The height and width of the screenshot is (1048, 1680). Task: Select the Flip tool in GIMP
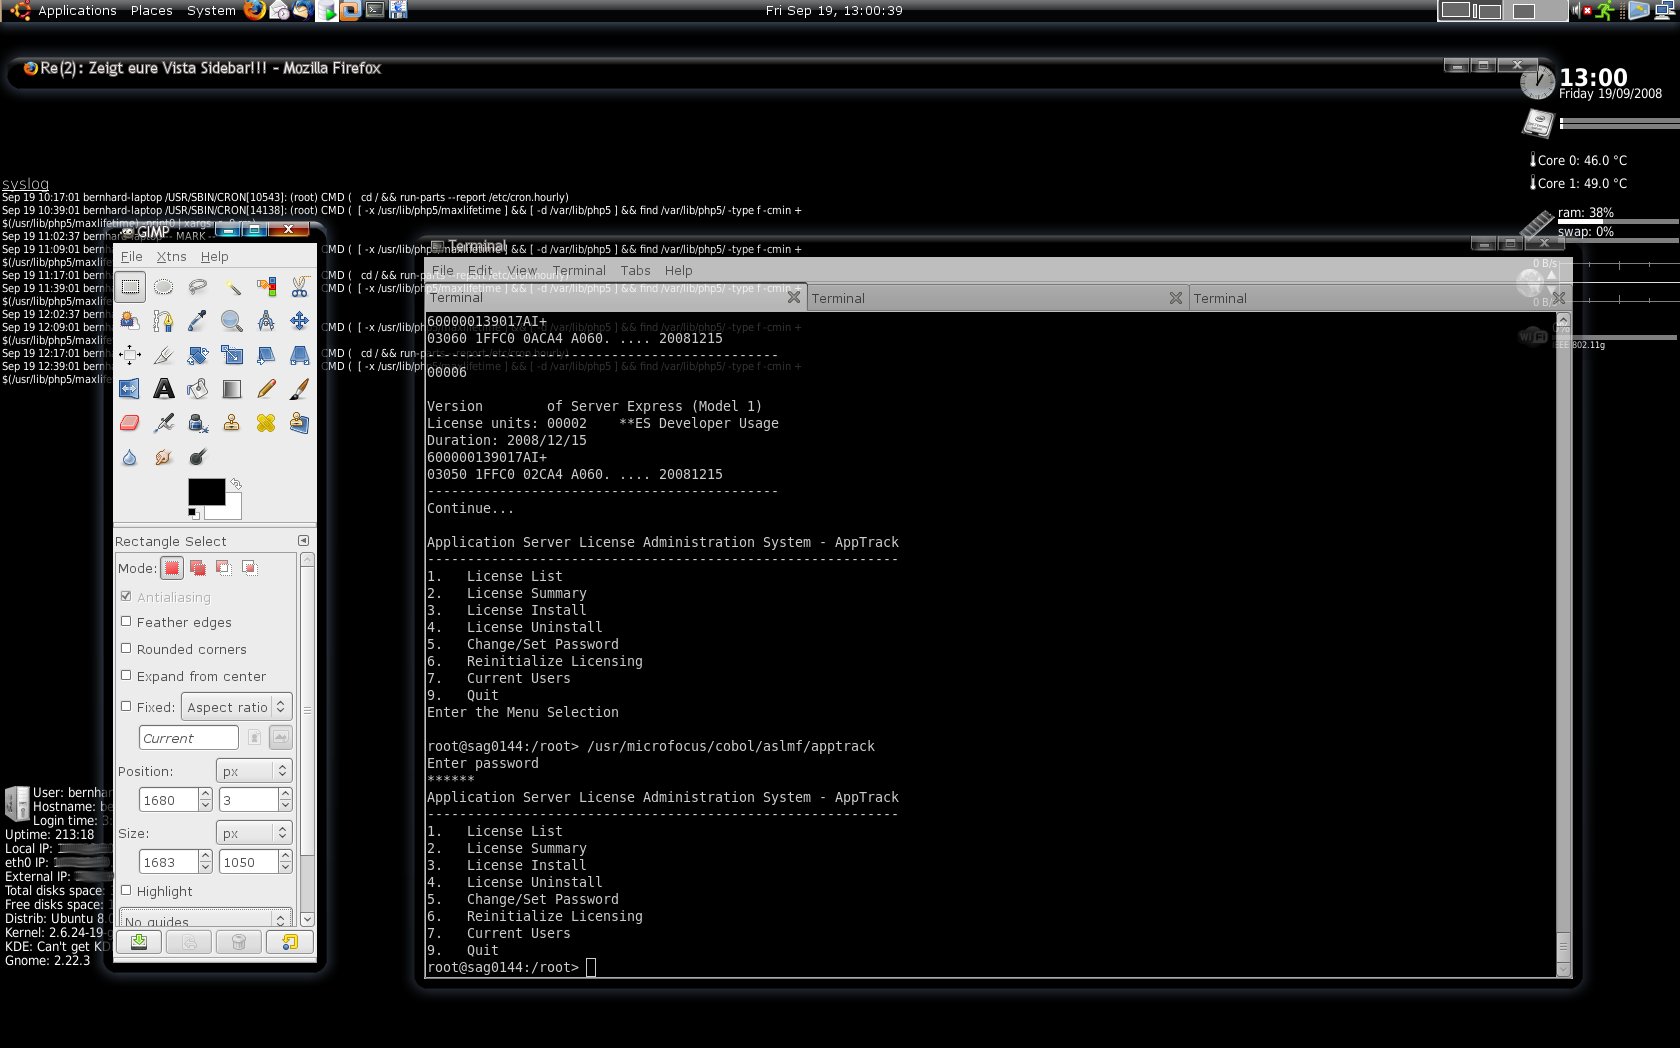[130, 389]
